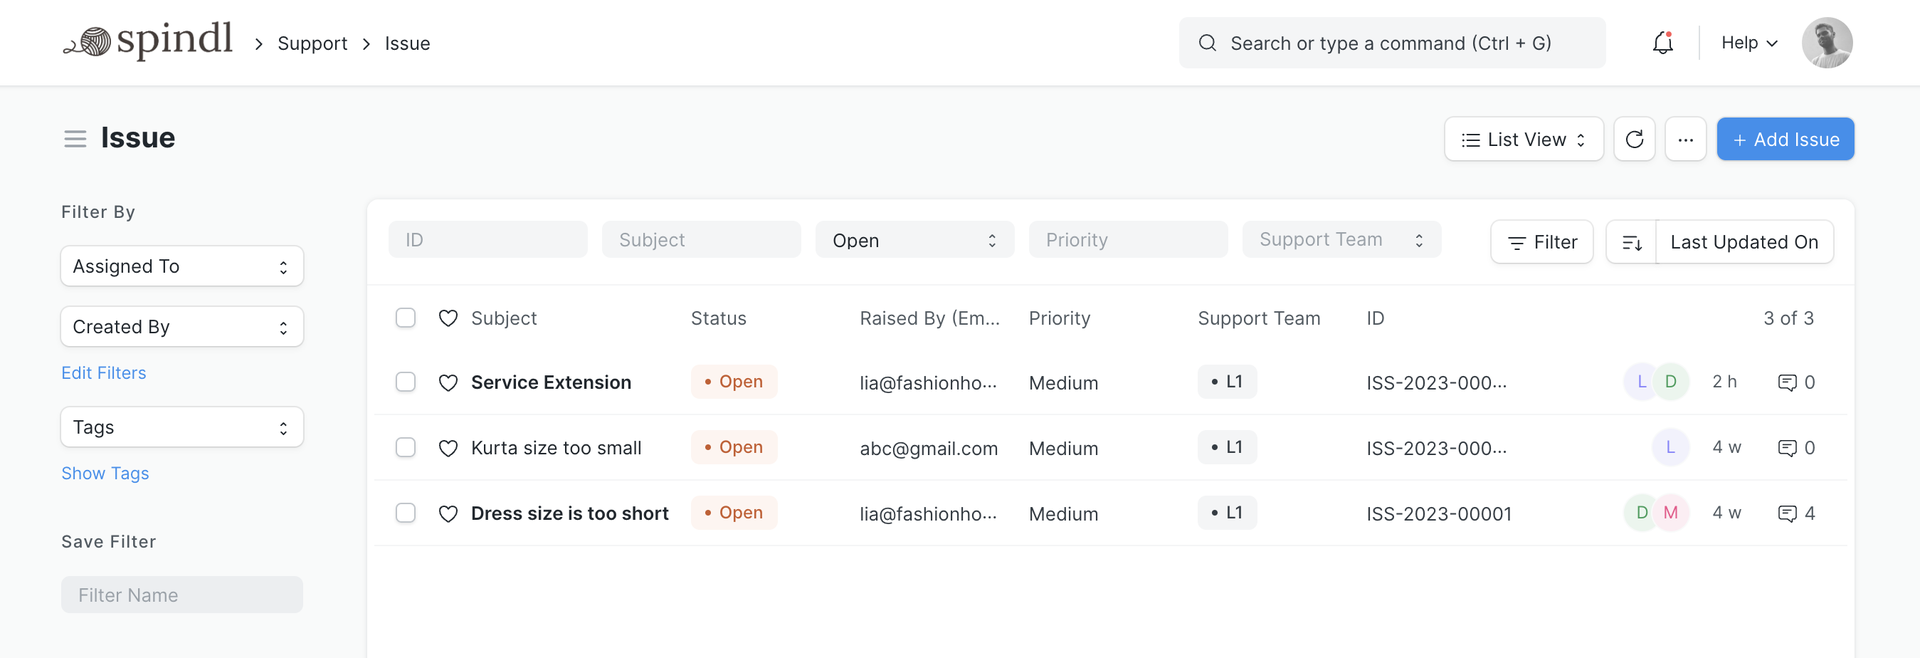Open the three-dot more options menu
This screenshot has width=1920, height=658.
point(1685,139)
